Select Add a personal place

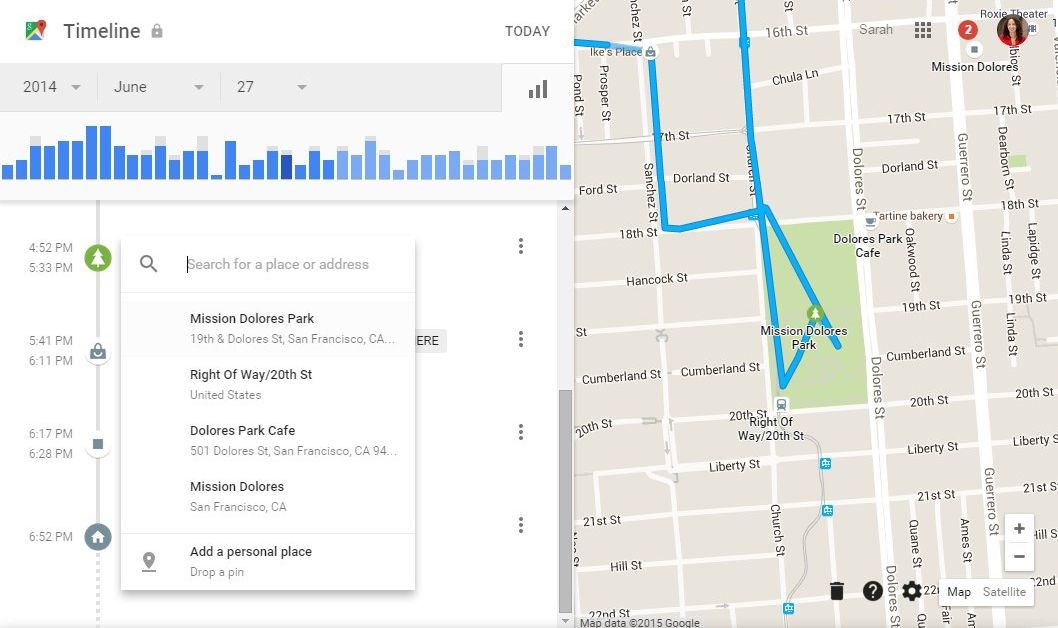pyautogui.click(x=268, y=561)
